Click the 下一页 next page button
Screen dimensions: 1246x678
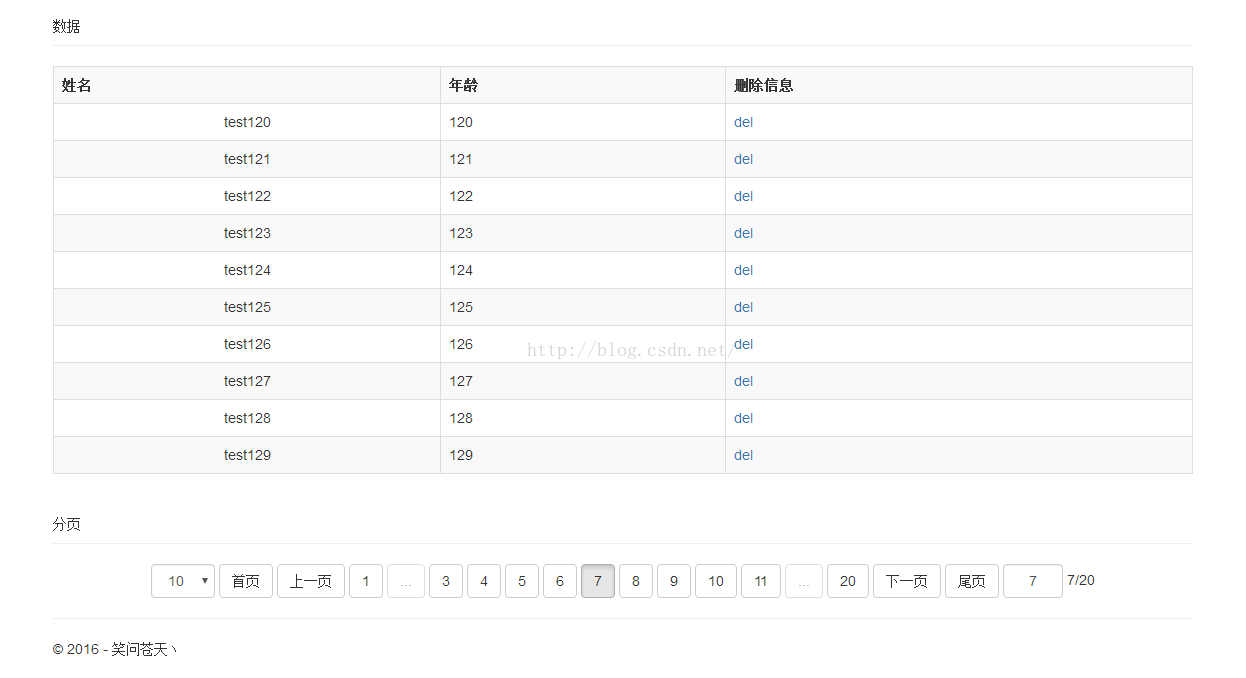click(x=907, y=581)
